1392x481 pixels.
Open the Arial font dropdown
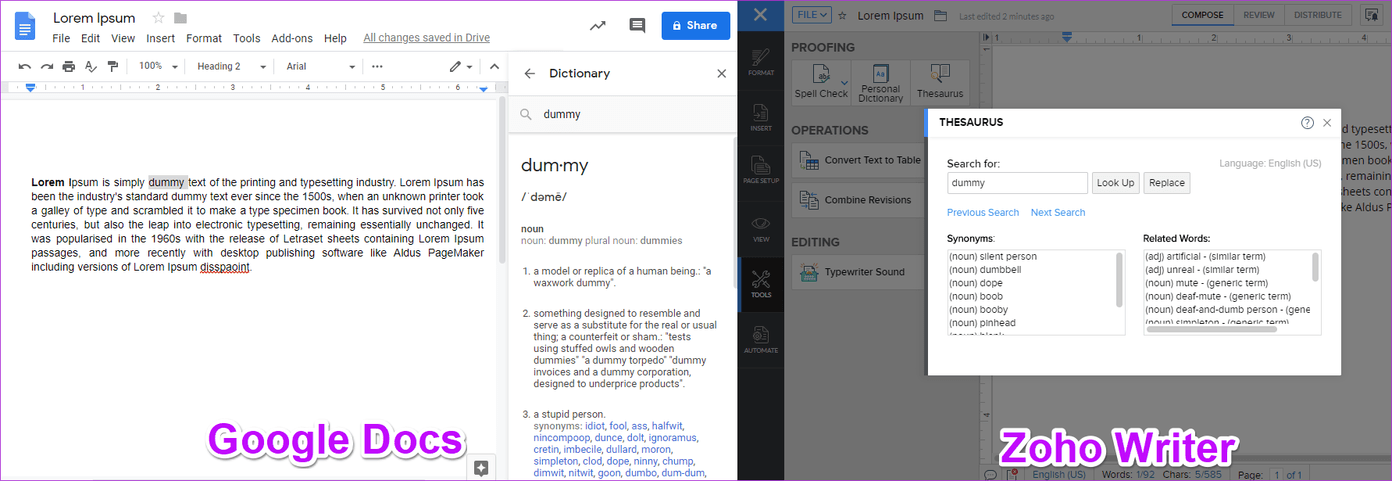tap(321, 67)
